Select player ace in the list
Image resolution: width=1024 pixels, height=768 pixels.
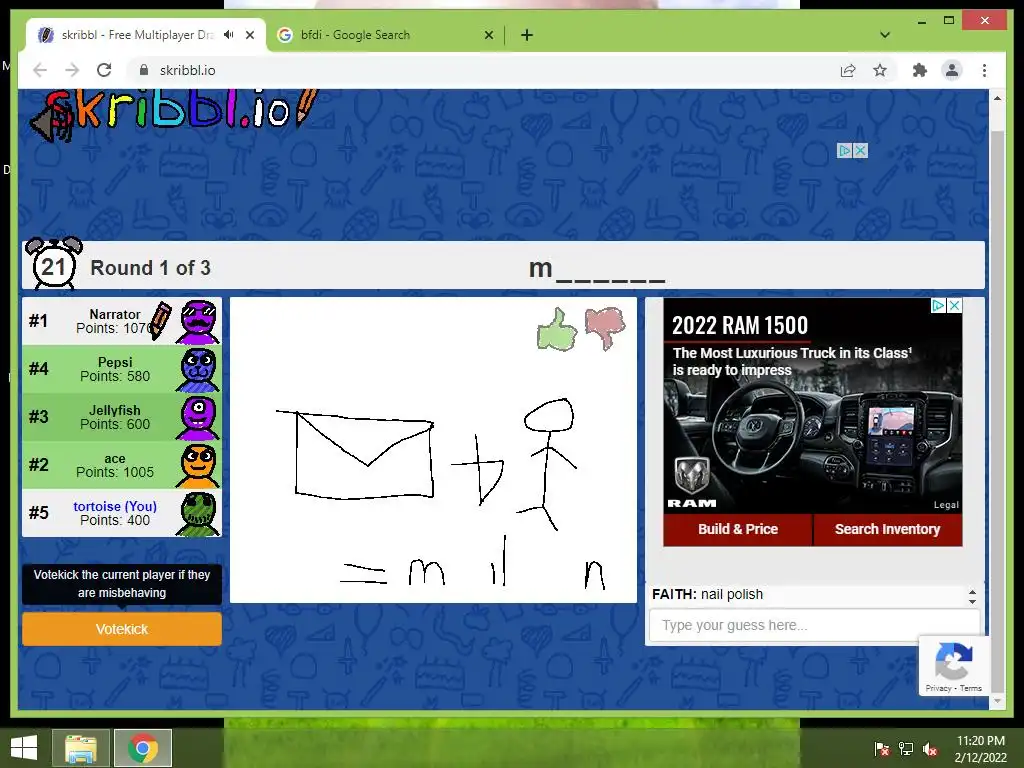coord(122,465)
